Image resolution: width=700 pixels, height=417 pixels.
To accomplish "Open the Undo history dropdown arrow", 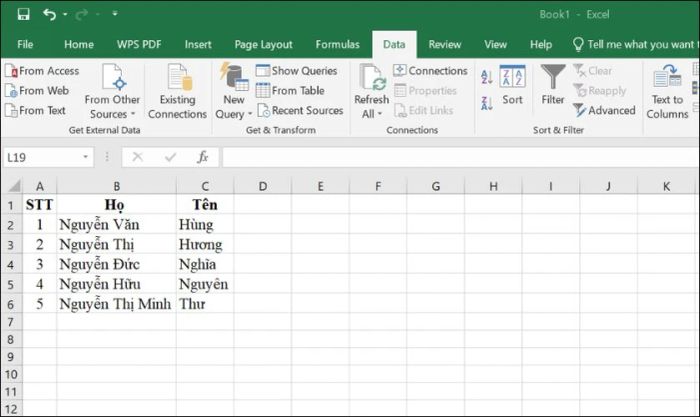I will (65, 14).
